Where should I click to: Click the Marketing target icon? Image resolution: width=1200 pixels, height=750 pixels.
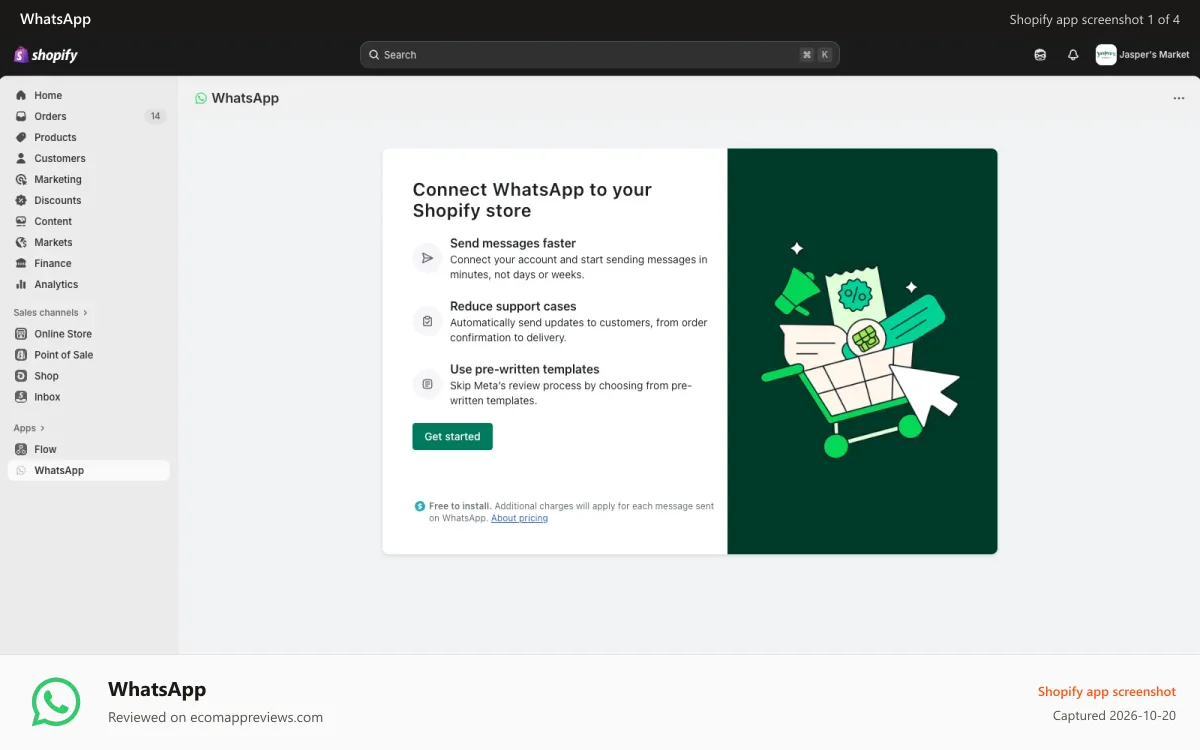(x=21, y=179)
